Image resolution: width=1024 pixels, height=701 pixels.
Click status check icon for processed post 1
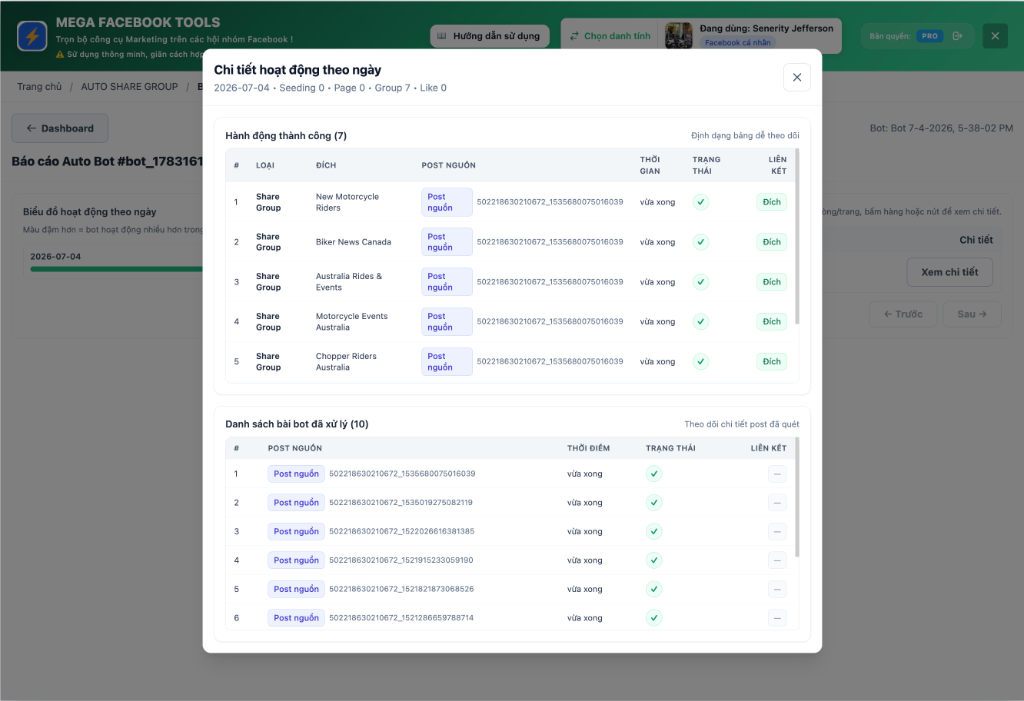pyautogui.click(x=654, y=474)
